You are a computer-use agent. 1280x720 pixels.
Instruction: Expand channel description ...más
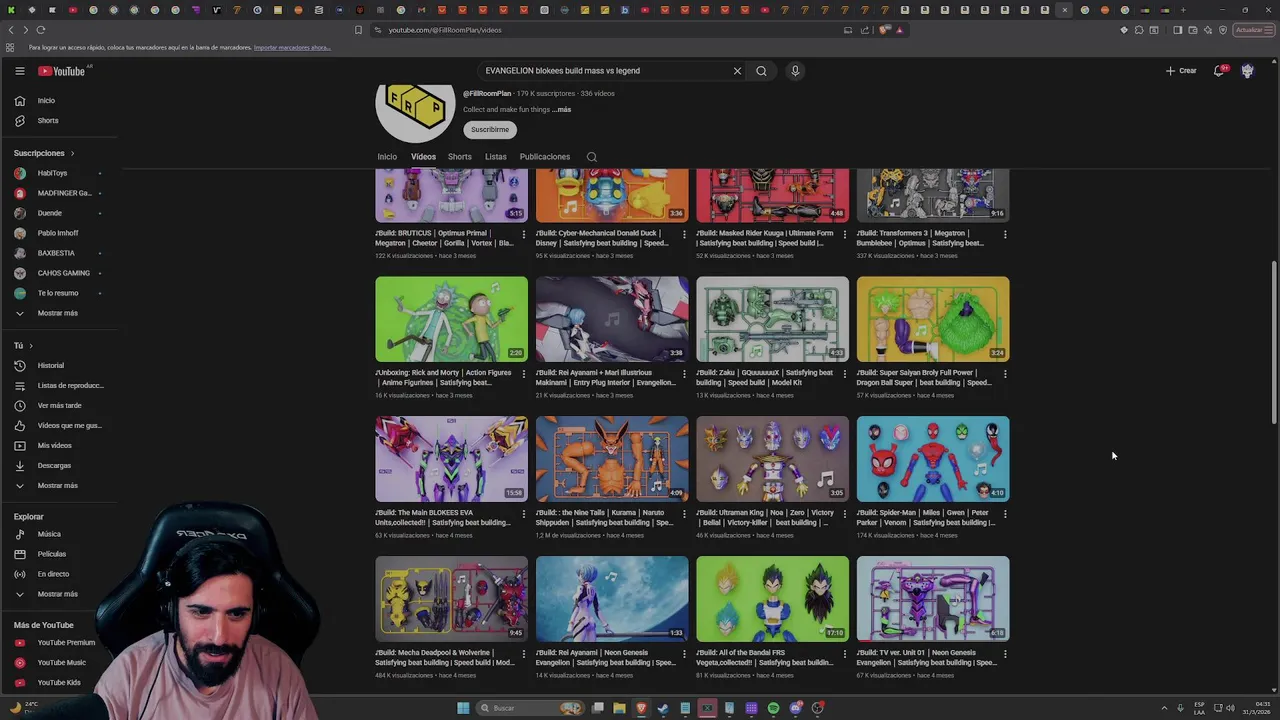pos(562,110)
